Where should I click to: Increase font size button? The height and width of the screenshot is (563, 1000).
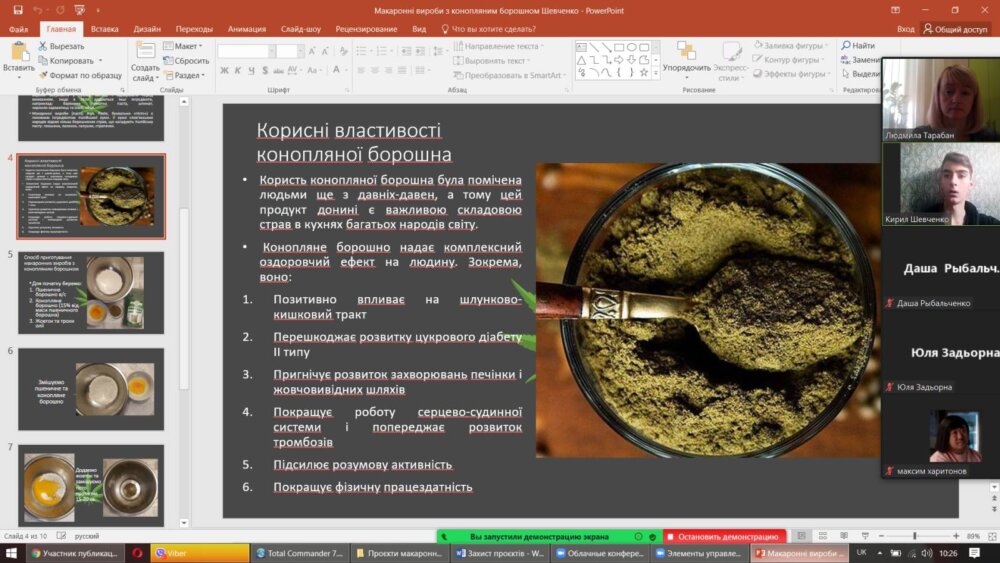pos(311,51)
